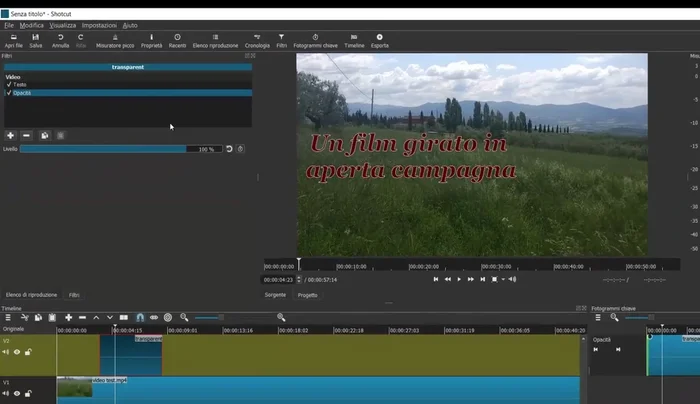Add a new filter with plus button
Screen dimensions: 700x404
coord(10,135)
